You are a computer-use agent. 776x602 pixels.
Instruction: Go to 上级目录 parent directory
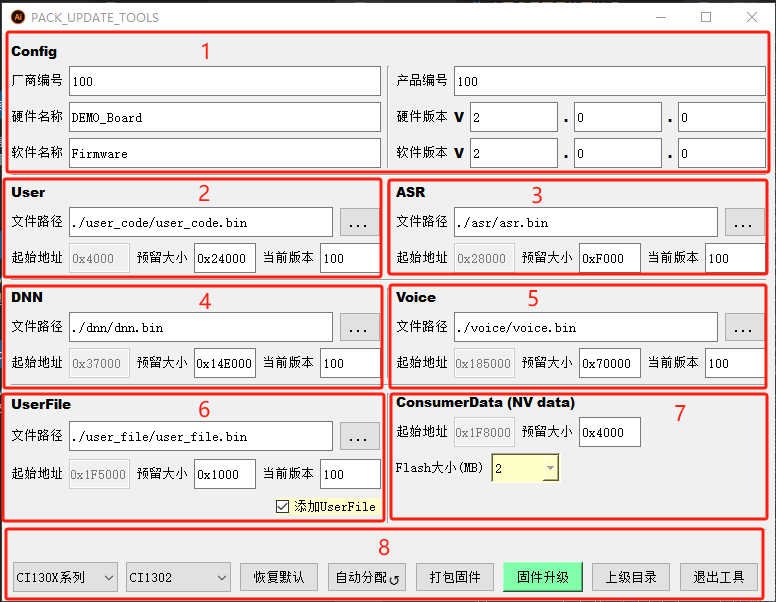pyautogui.click(x=631, y=577)
